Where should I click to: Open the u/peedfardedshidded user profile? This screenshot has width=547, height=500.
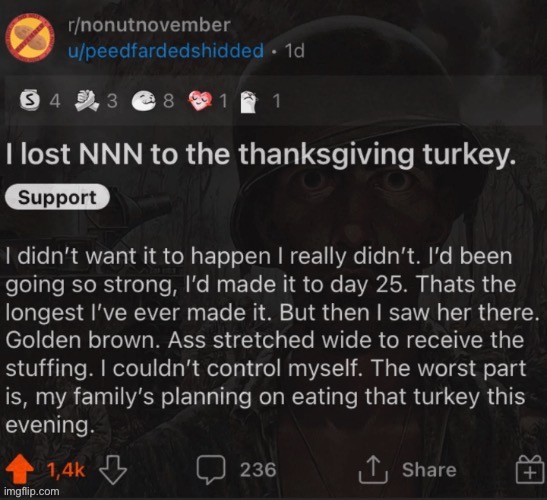pos(166,51)
